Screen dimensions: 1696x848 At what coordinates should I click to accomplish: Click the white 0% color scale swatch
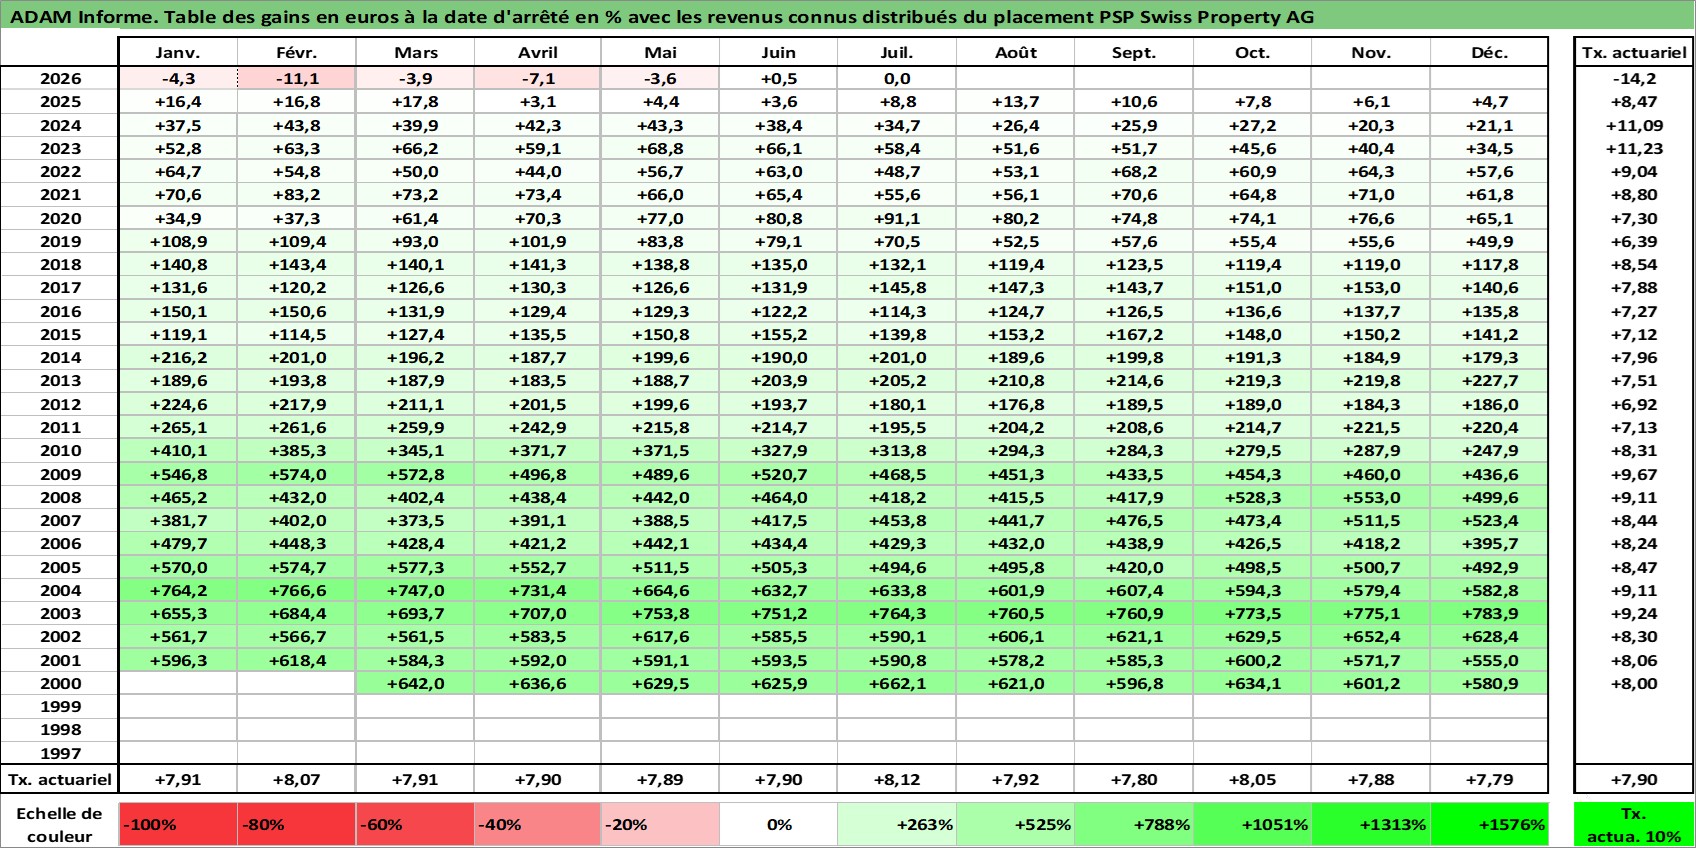(x=778, y=825)
